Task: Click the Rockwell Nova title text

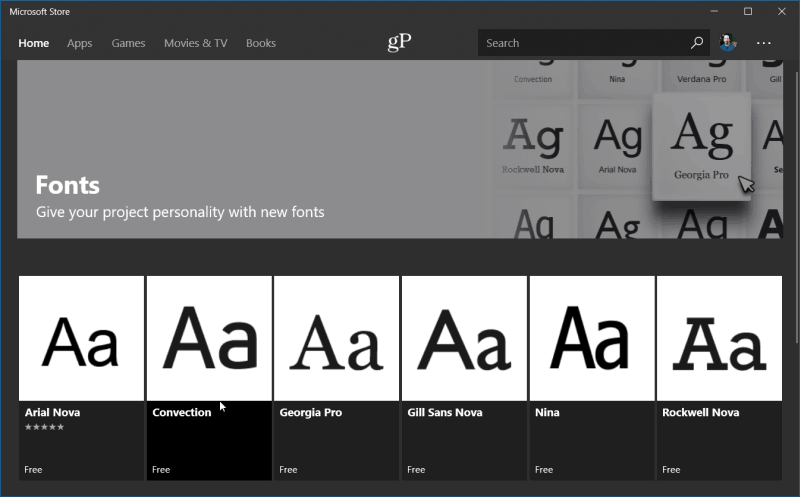Action: click(x=701, y=412)
